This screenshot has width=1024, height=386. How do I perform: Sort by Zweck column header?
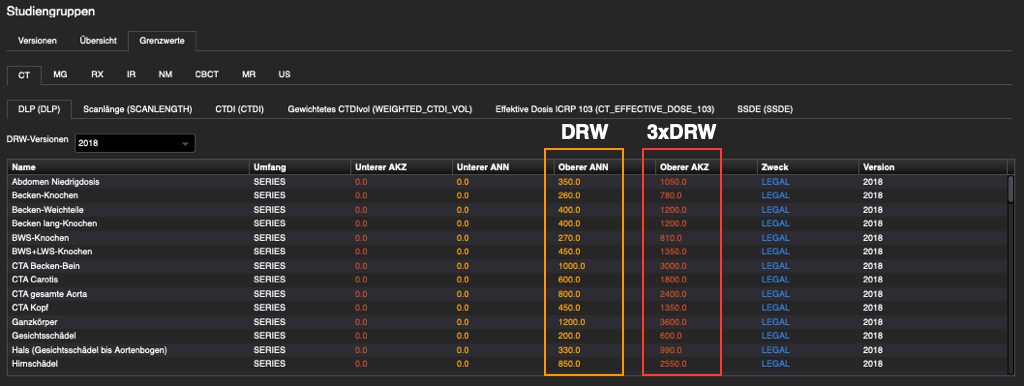(x=808, y=167)
